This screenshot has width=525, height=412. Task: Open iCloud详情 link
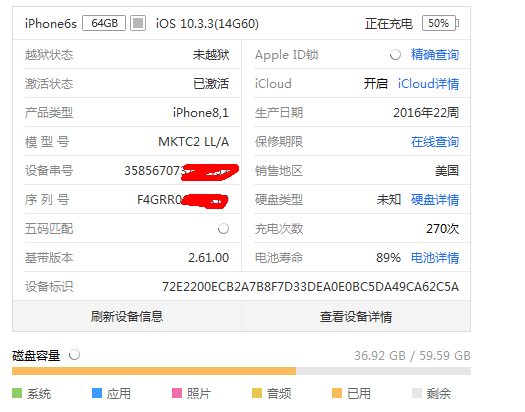(x=428, y=84)
